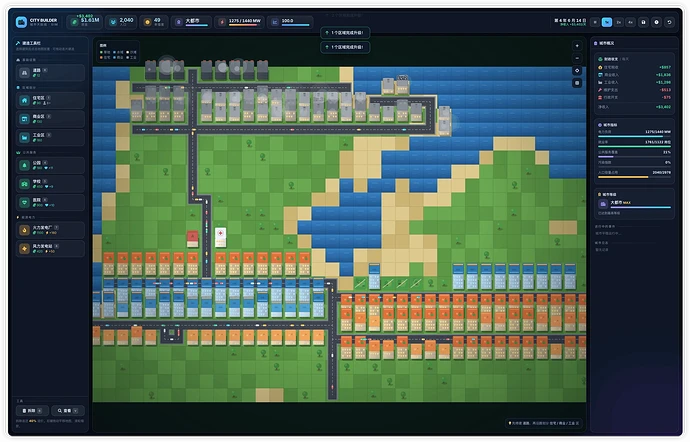Pick the thermal power plant (火力发电厂) tool
690x442 pixels.
[x=51, y=230]
